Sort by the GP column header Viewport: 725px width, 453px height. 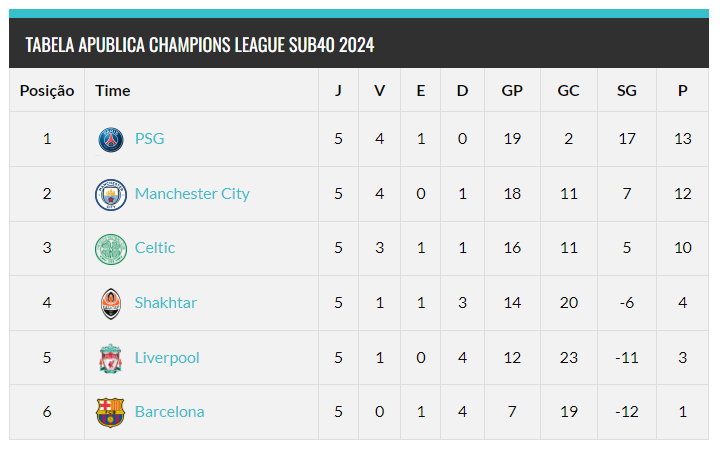click(x=512, y=91)
